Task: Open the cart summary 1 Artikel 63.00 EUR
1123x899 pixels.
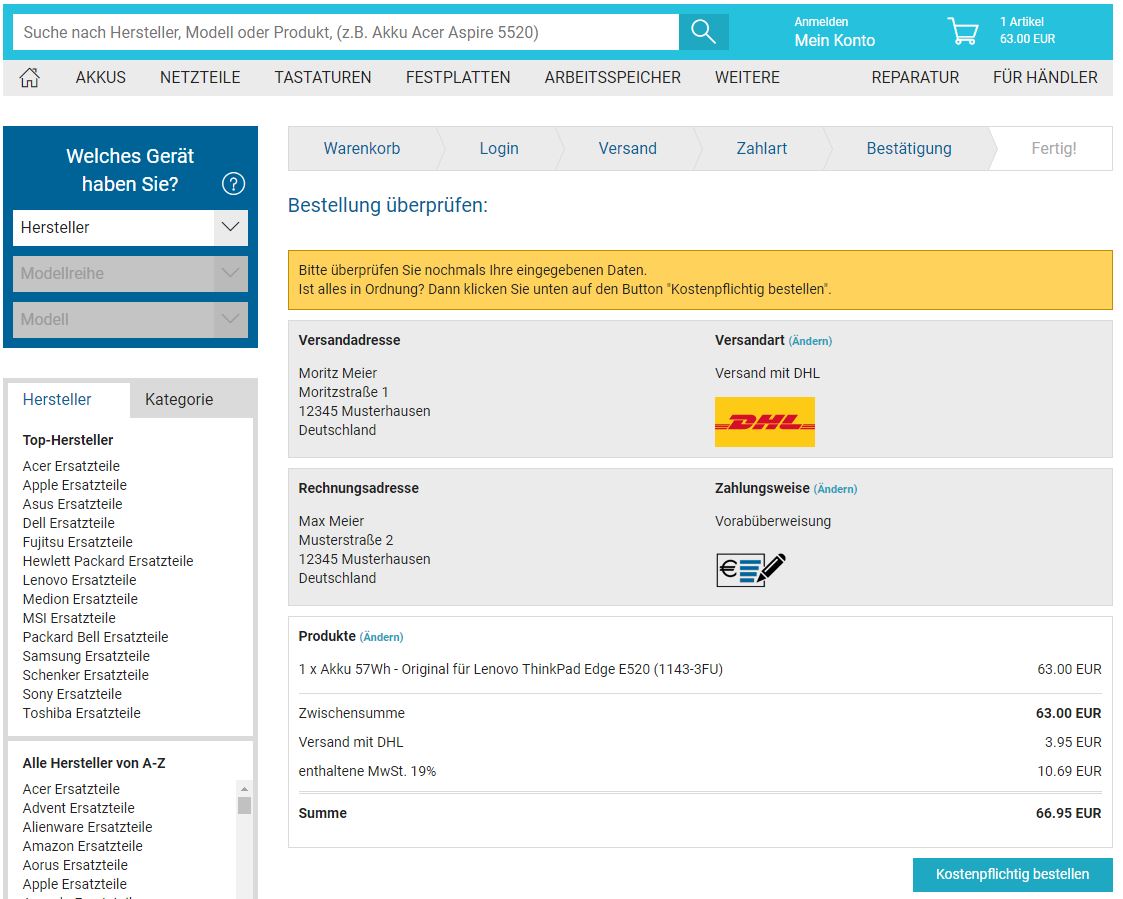Action: [x=1027, y=31]
